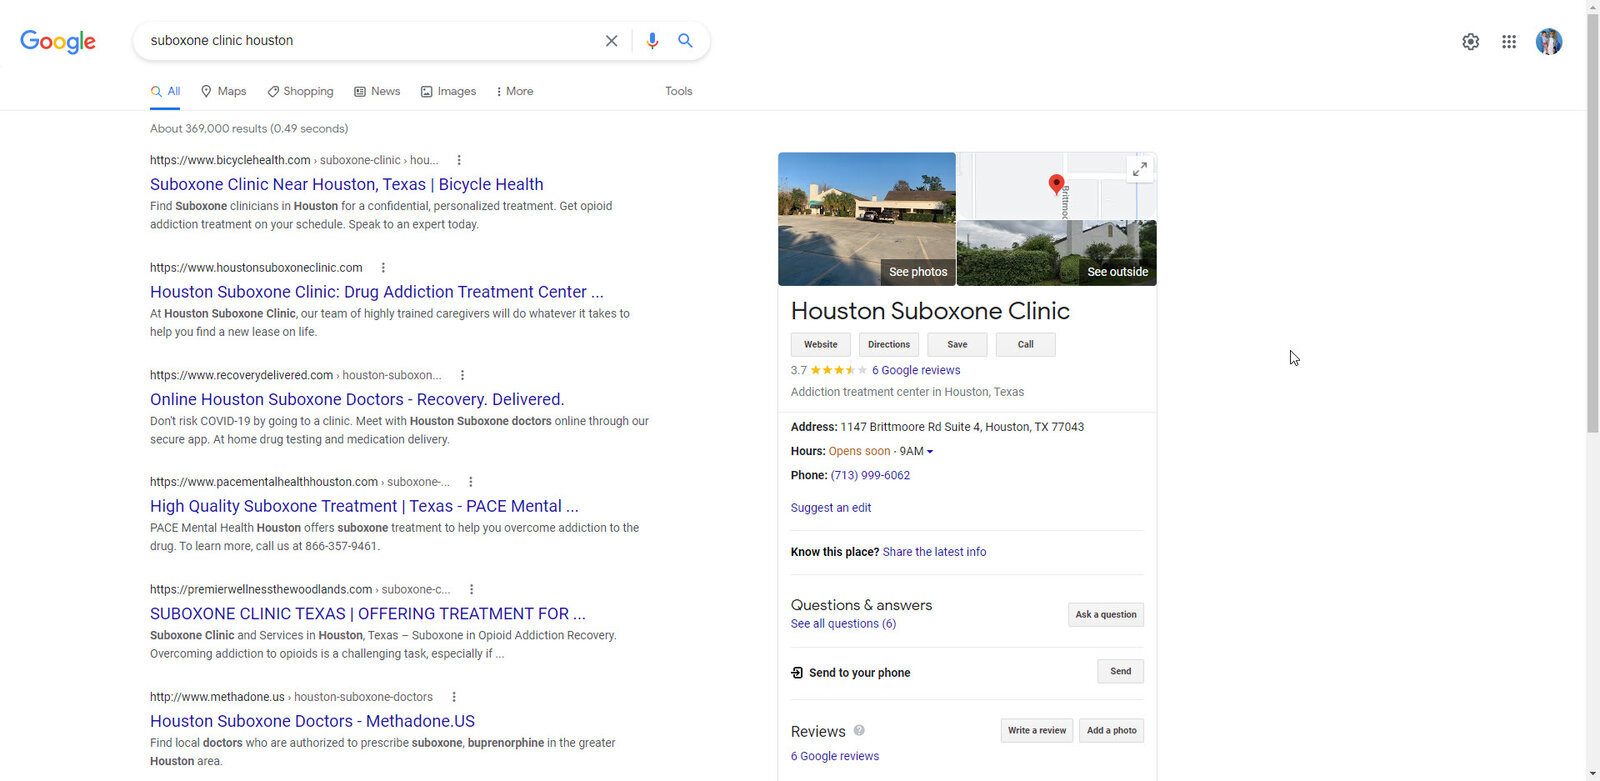Open See photos clinic thumbnail

coord(866,219)
